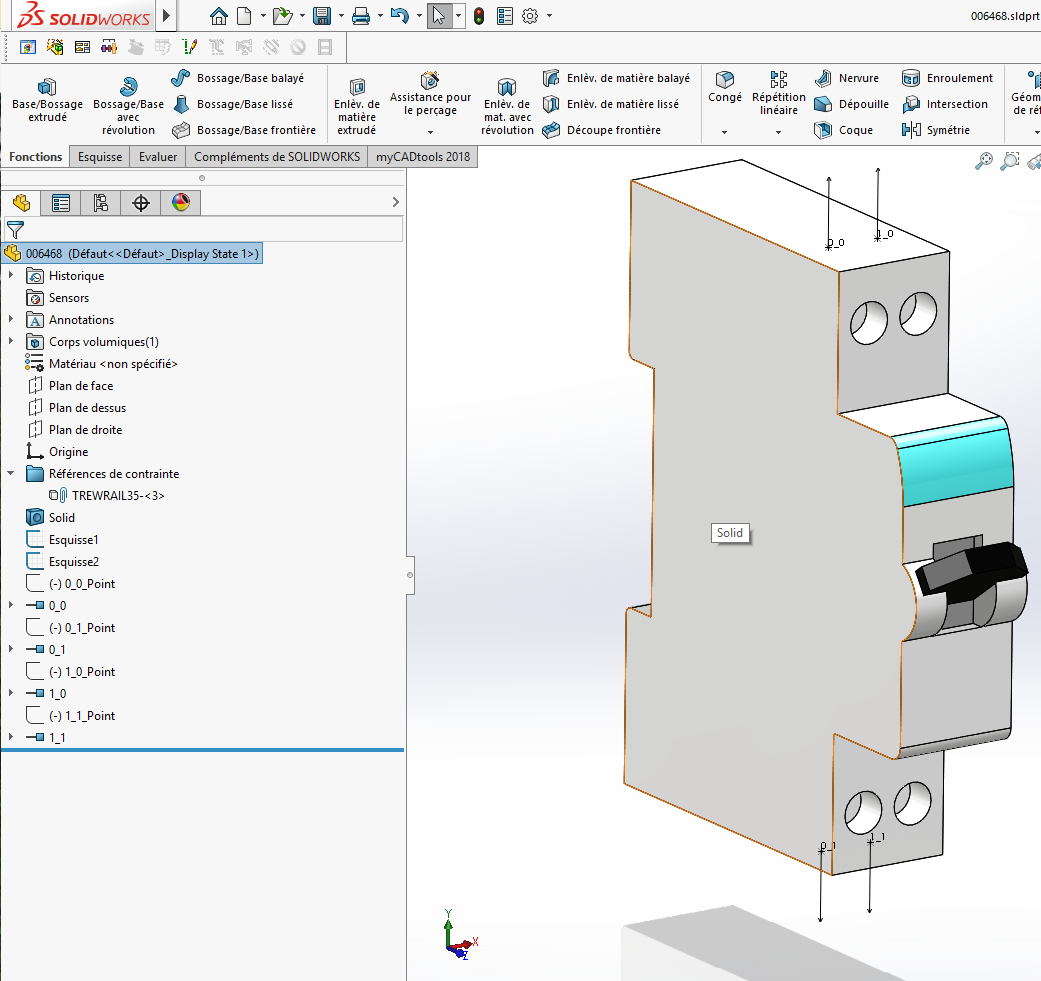
Task: Click the Open file icon
Action: [x=283, y=16]
